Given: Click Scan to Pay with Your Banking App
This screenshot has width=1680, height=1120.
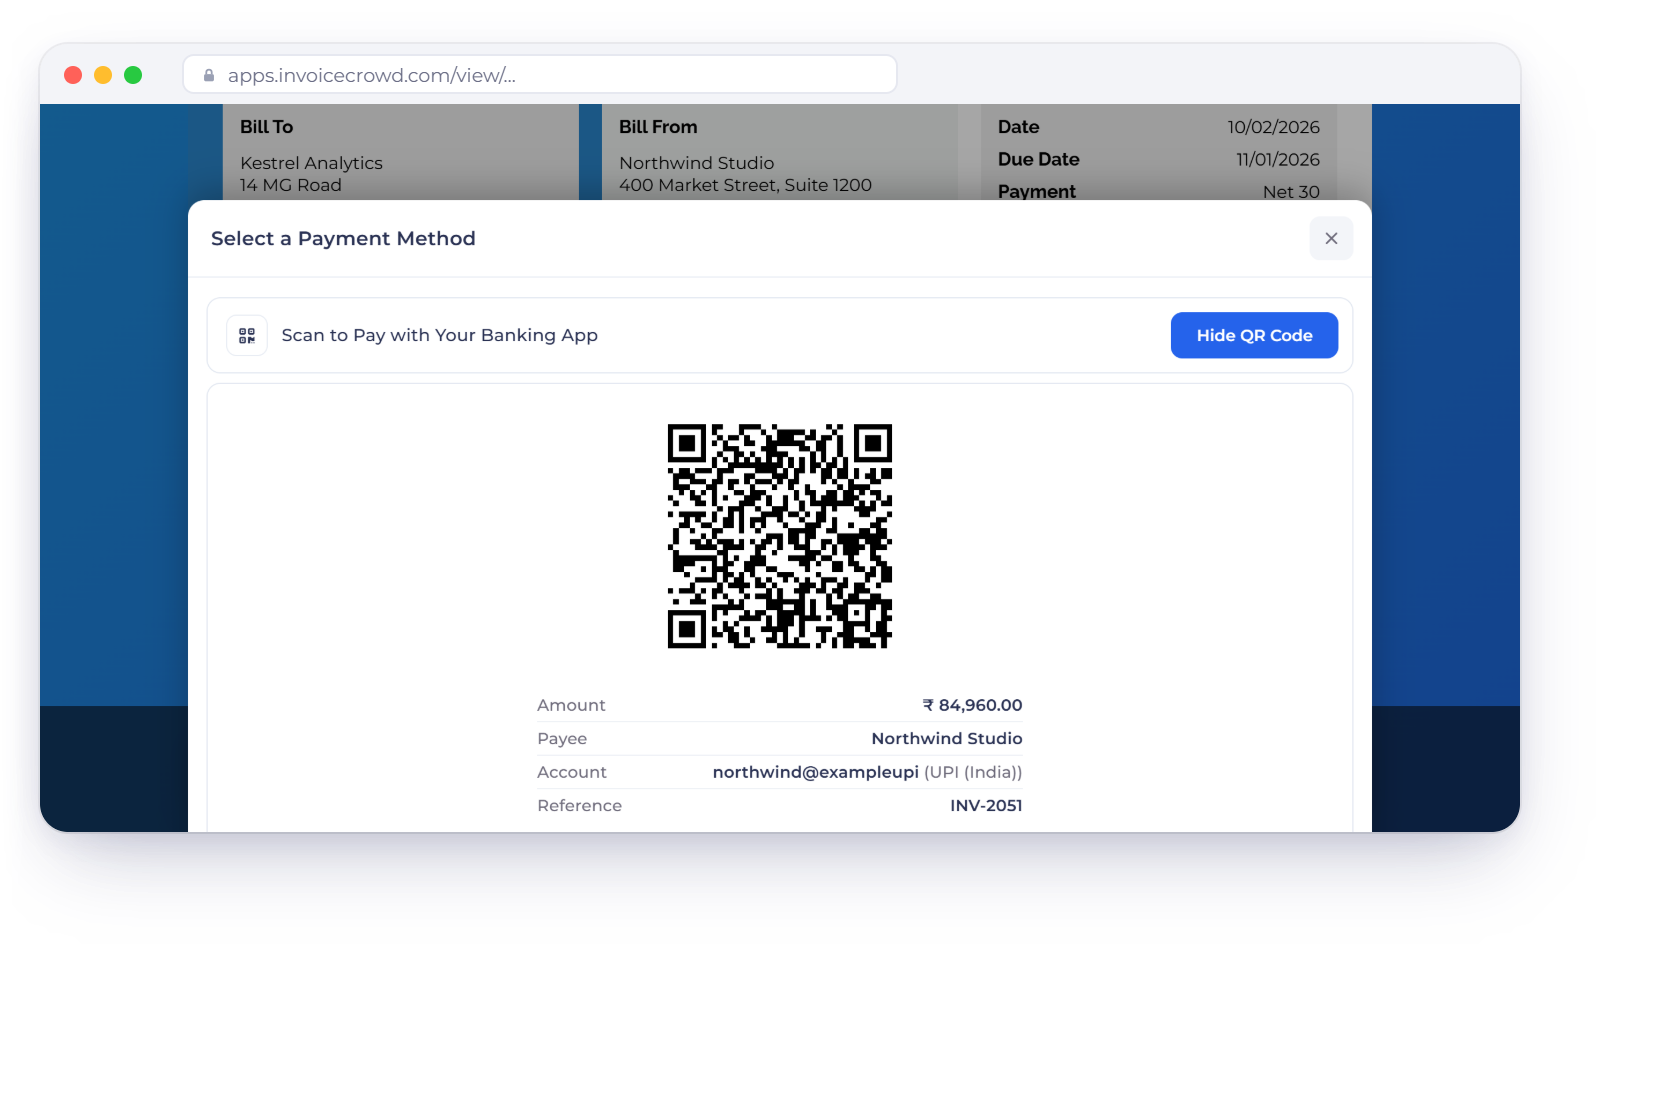Looking at the screenshot, I should click(x=440, y=335).
